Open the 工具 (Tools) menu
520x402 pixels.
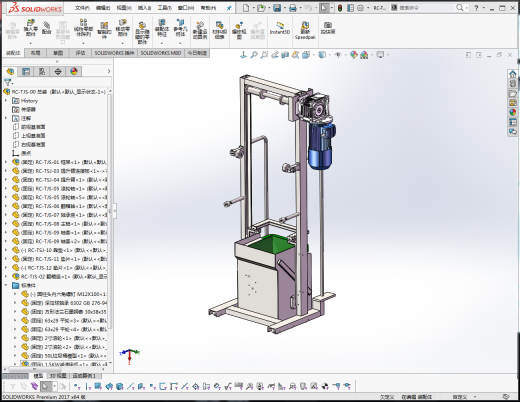[x=164, y=8]
